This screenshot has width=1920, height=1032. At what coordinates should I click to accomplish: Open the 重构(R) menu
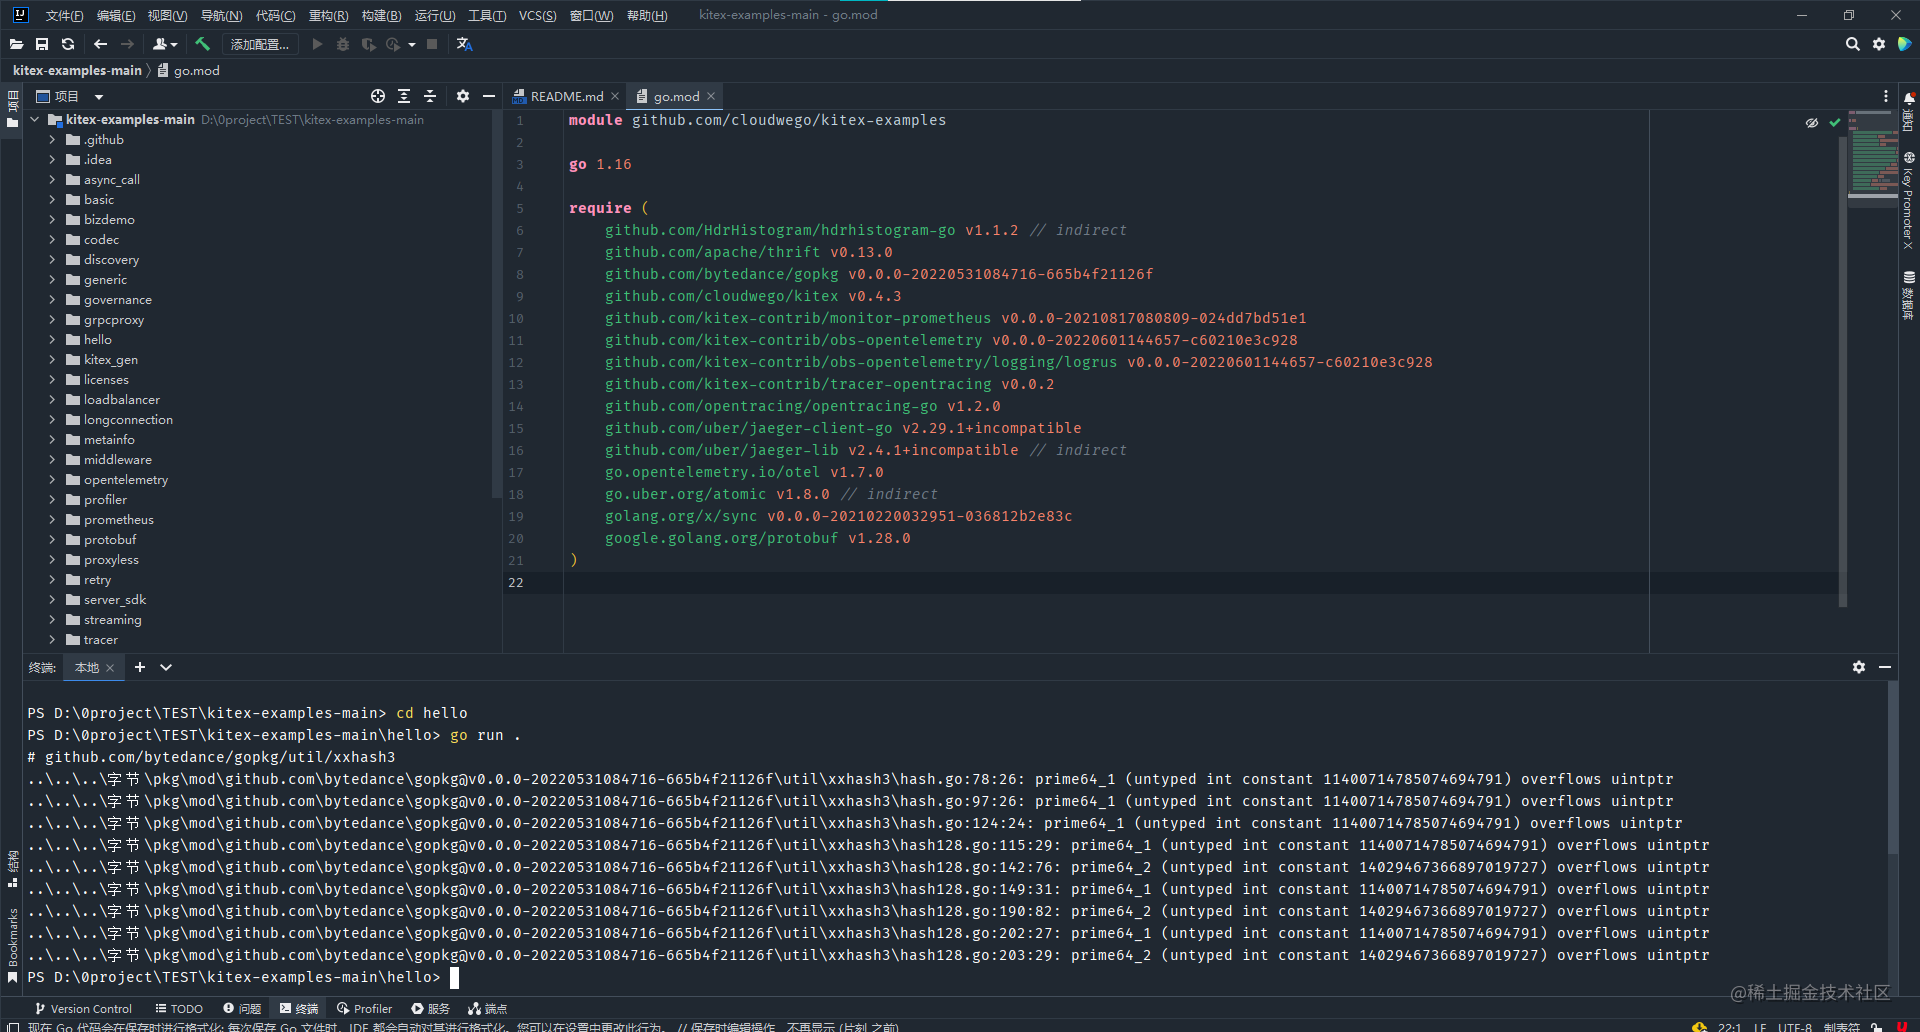[x=328, y=15]
